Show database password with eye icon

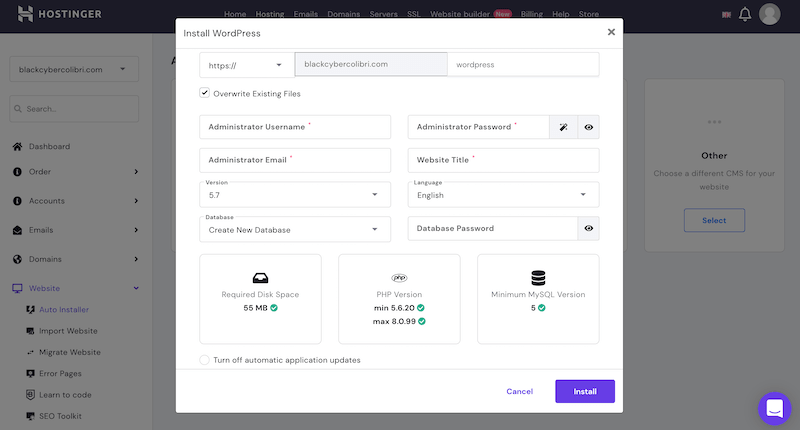588,229
